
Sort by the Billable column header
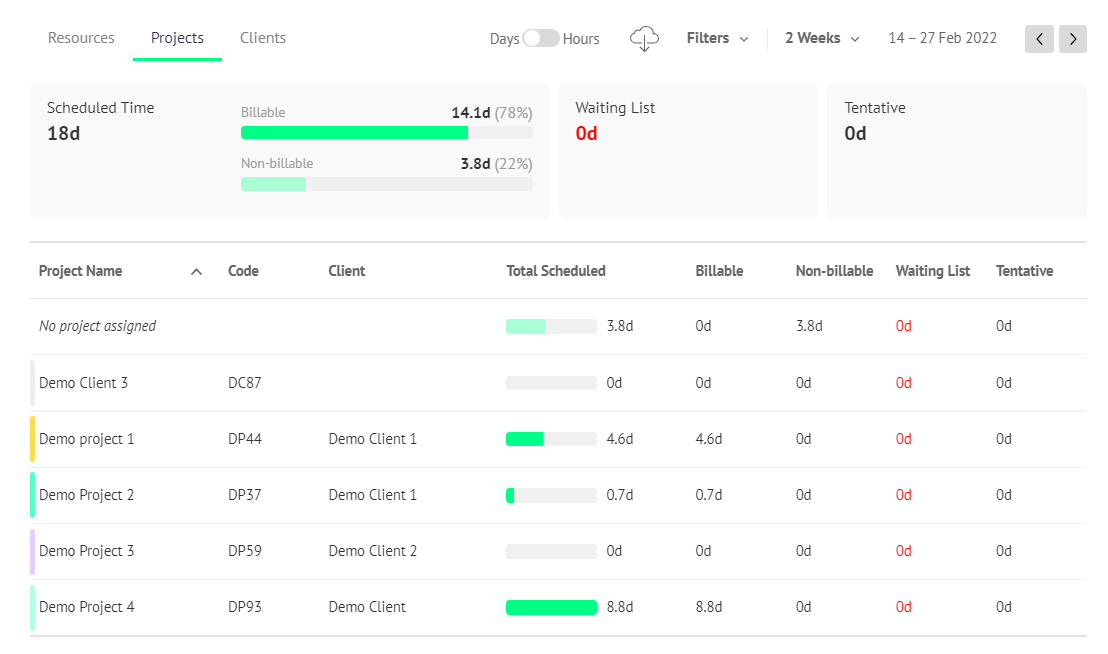(719, 271)
